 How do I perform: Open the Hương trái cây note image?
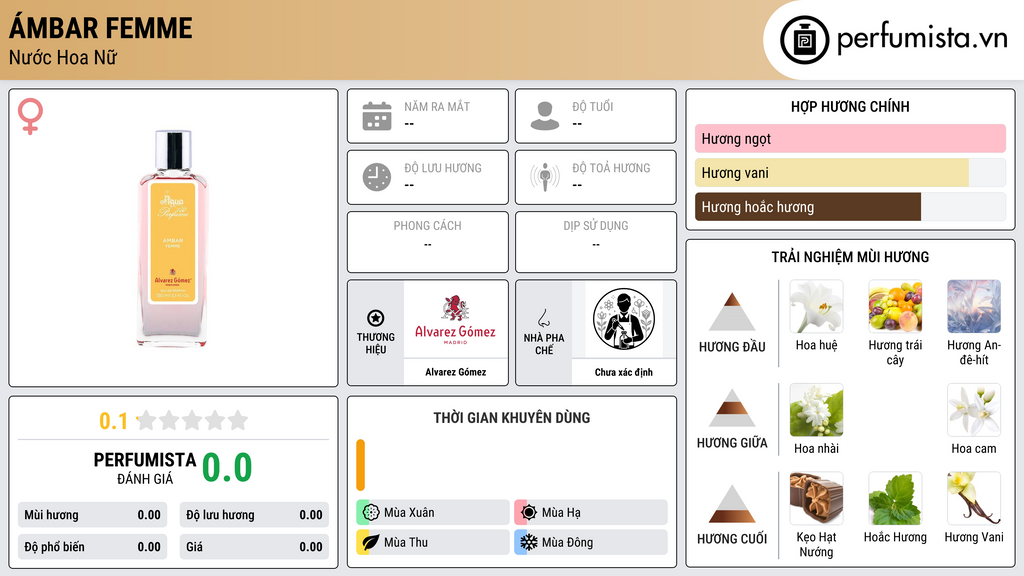(x=895, y=306)
